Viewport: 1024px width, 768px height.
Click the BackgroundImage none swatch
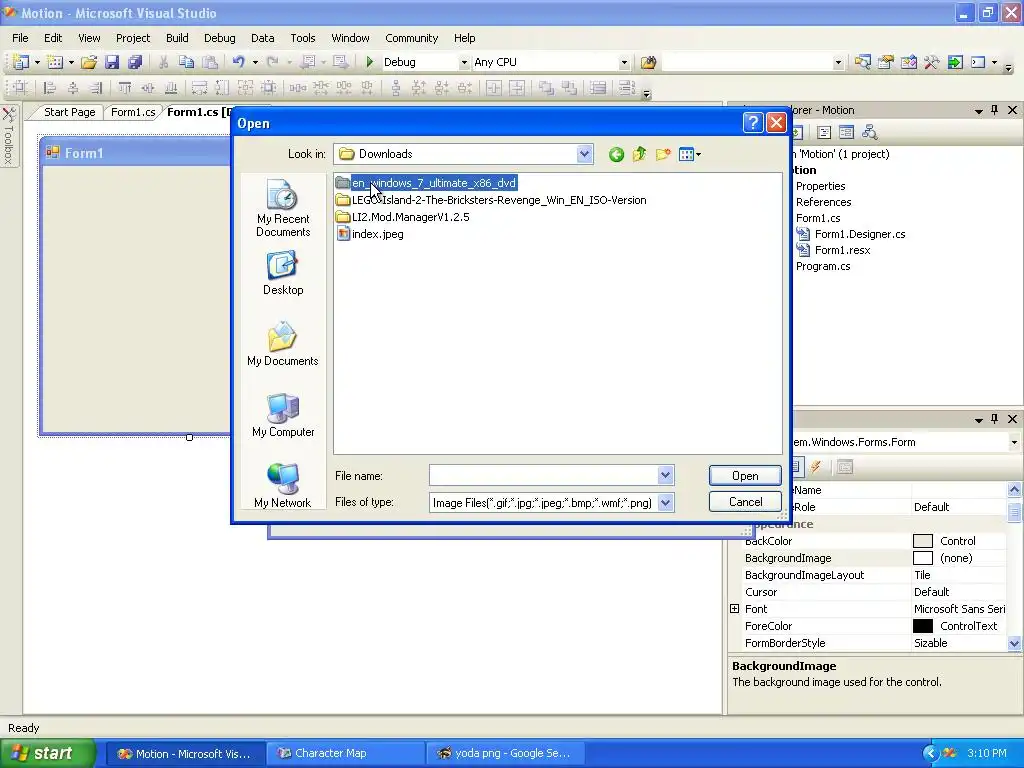(922, 558)
